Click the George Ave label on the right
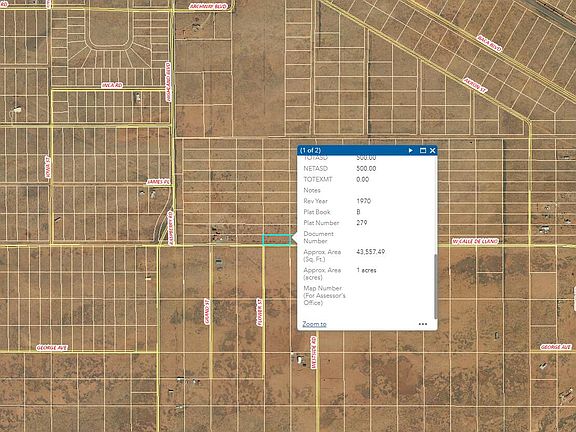The width and height of the screenshot is (576, 432). click(x=556, y=347)
